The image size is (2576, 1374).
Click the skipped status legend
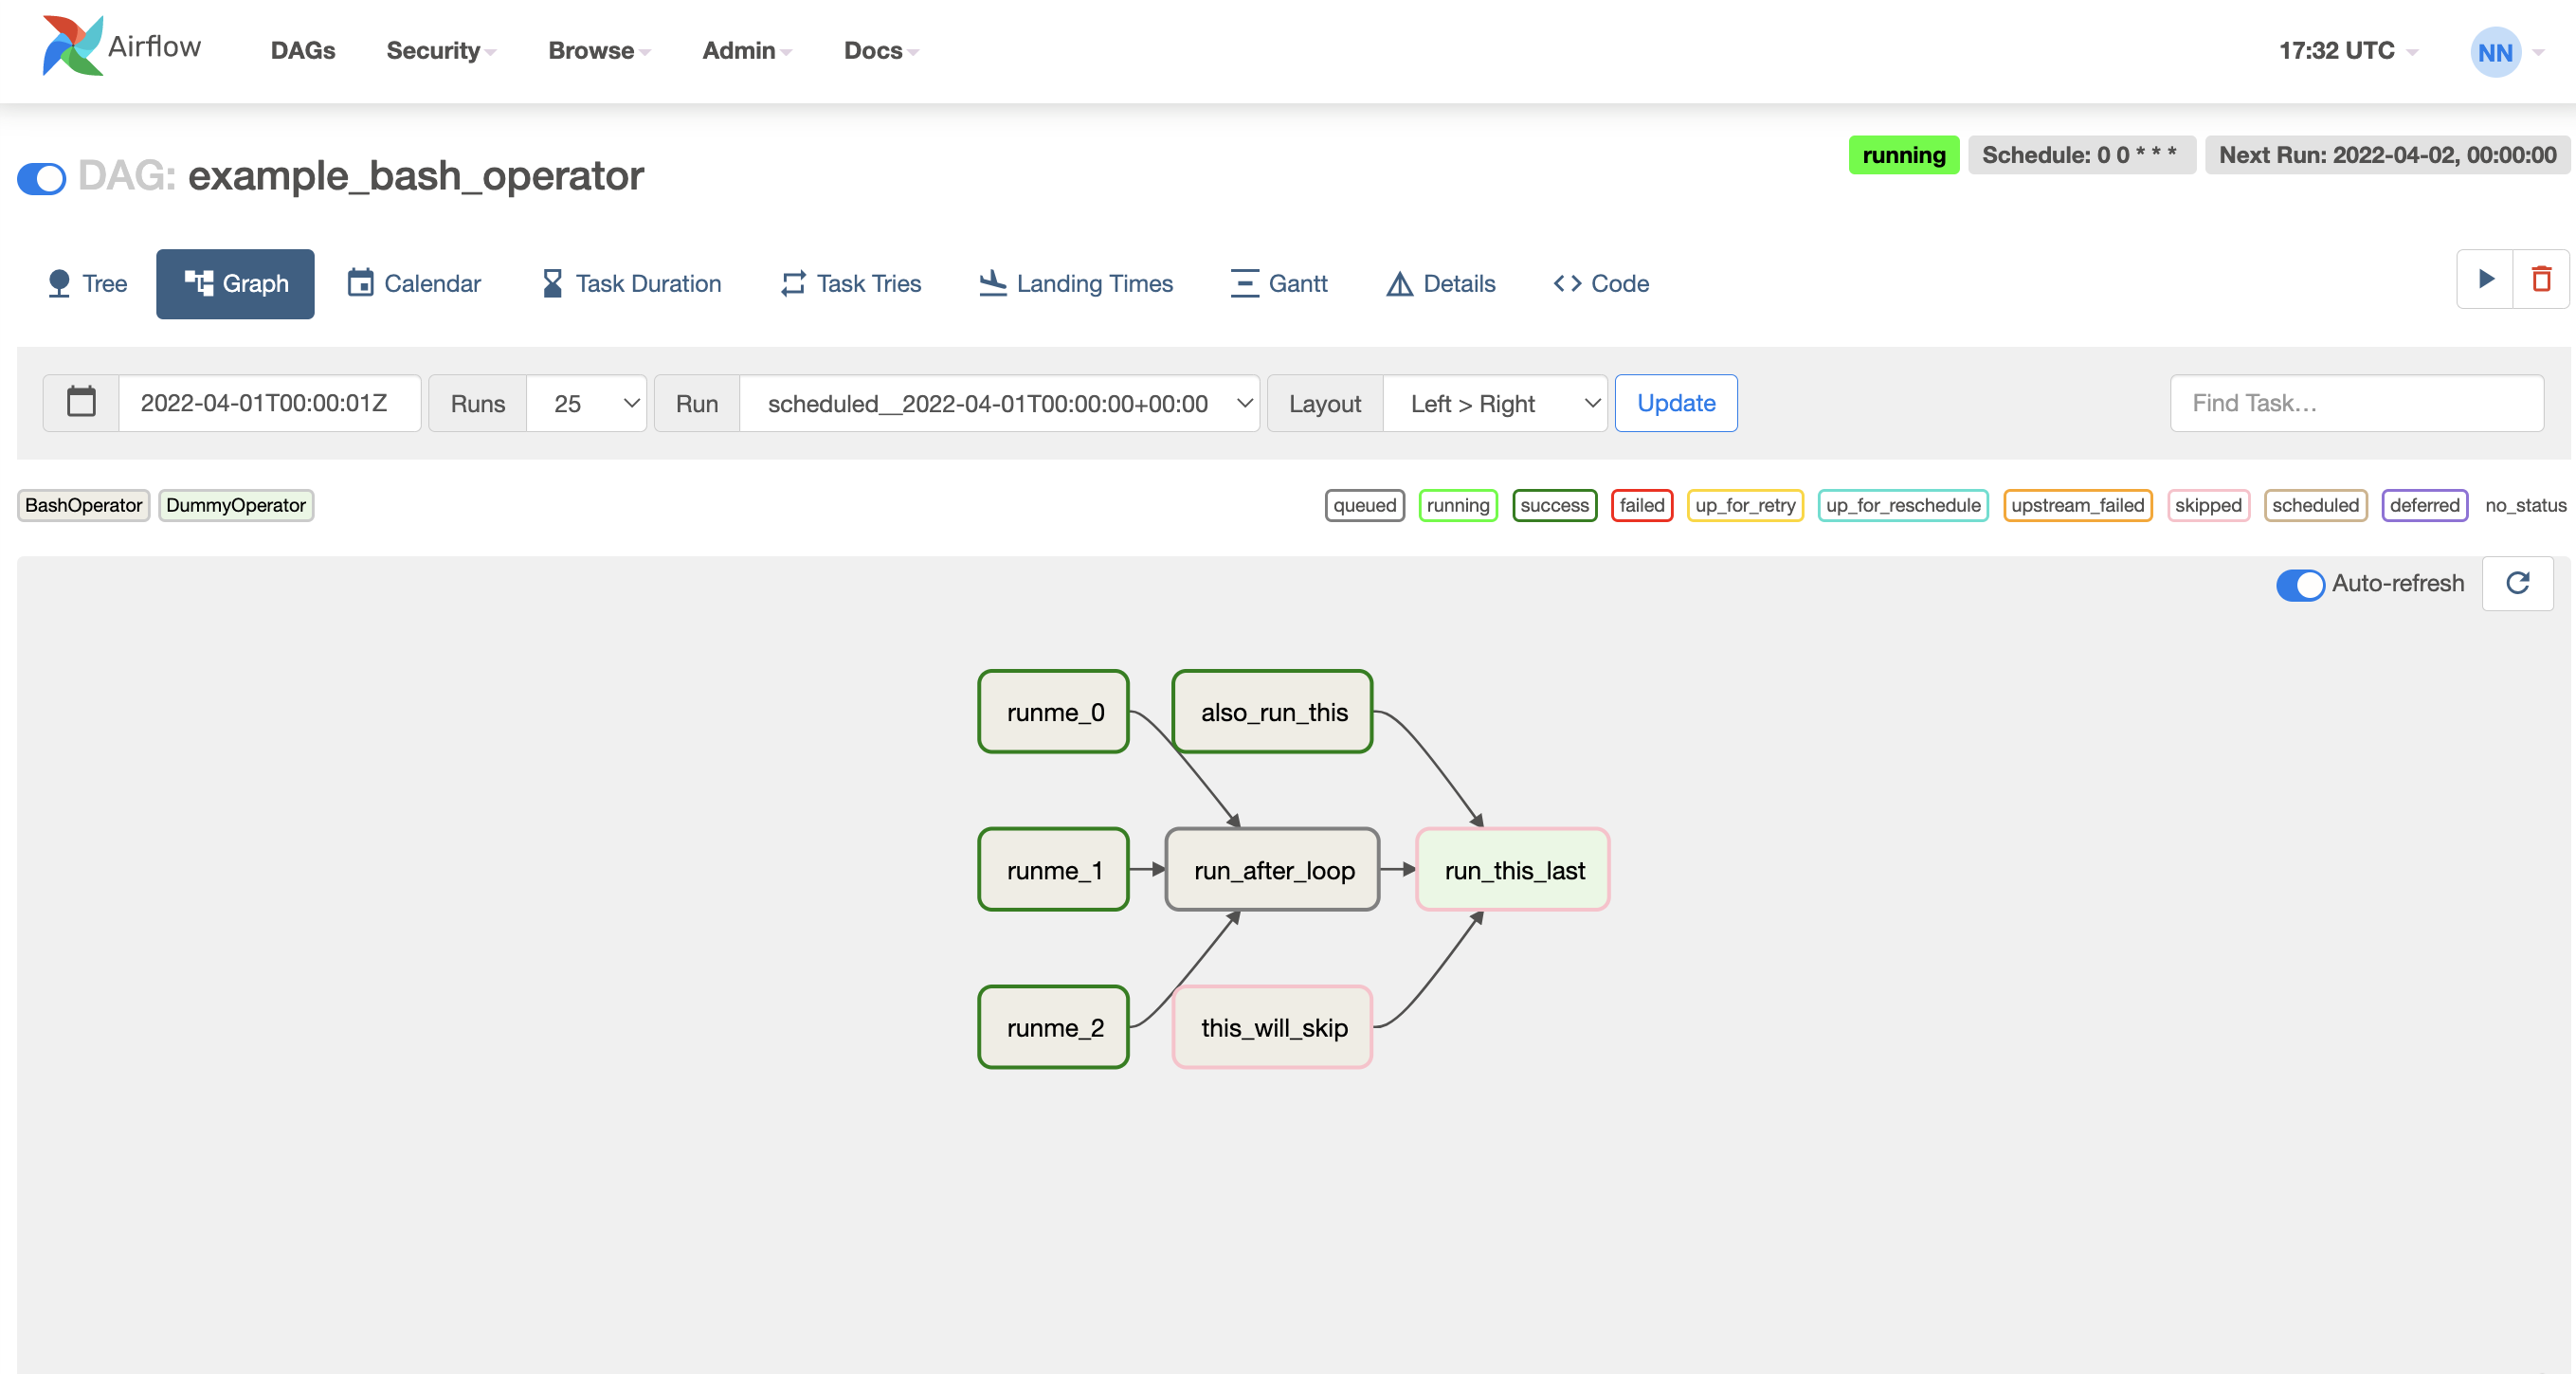pyautogui.click(x=2208, y=505)
